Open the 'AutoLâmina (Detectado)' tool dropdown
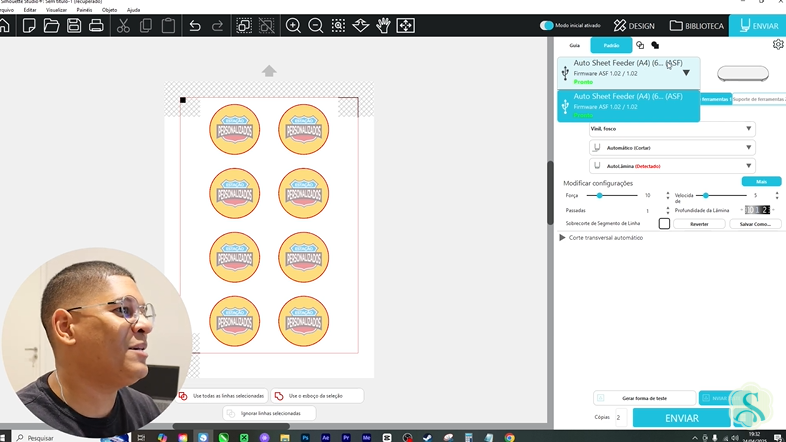 click(x=672, y=165)
